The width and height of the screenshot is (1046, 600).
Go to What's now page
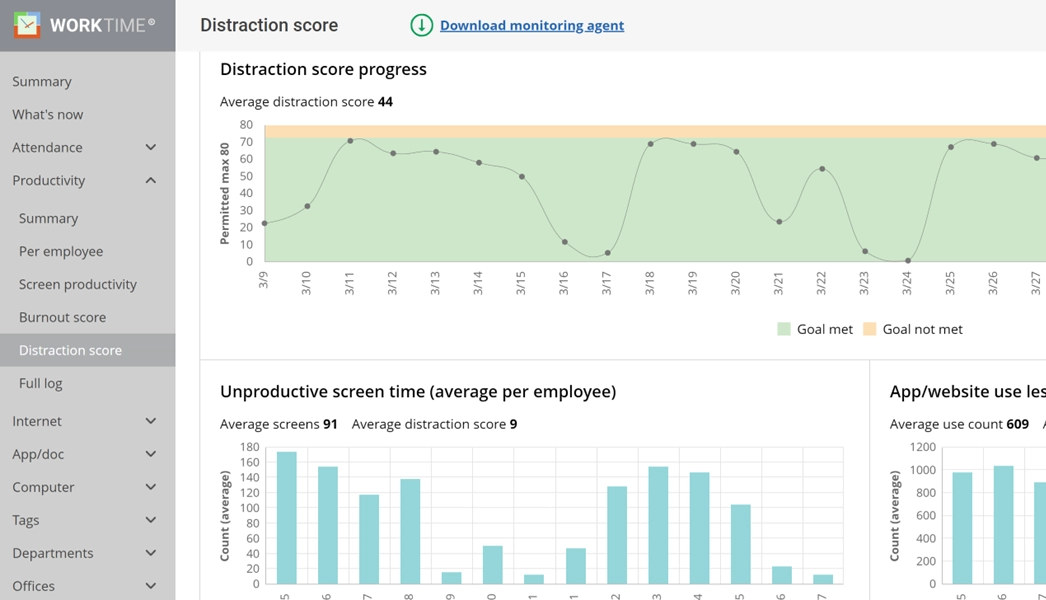48,115
